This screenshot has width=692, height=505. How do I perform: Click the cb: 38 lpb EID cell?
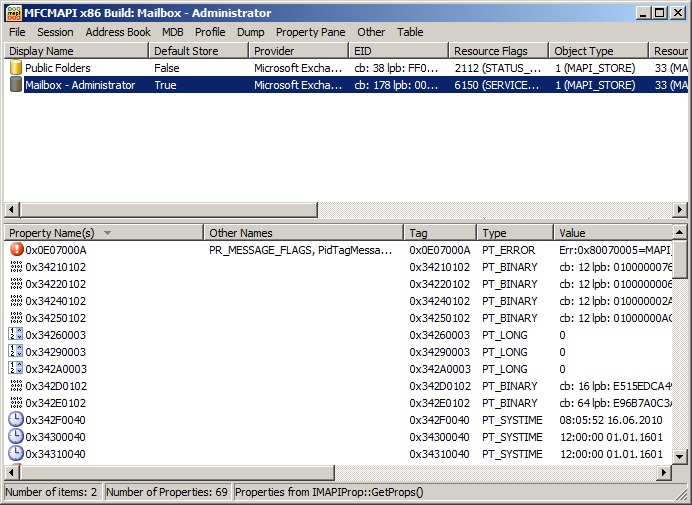396,68
